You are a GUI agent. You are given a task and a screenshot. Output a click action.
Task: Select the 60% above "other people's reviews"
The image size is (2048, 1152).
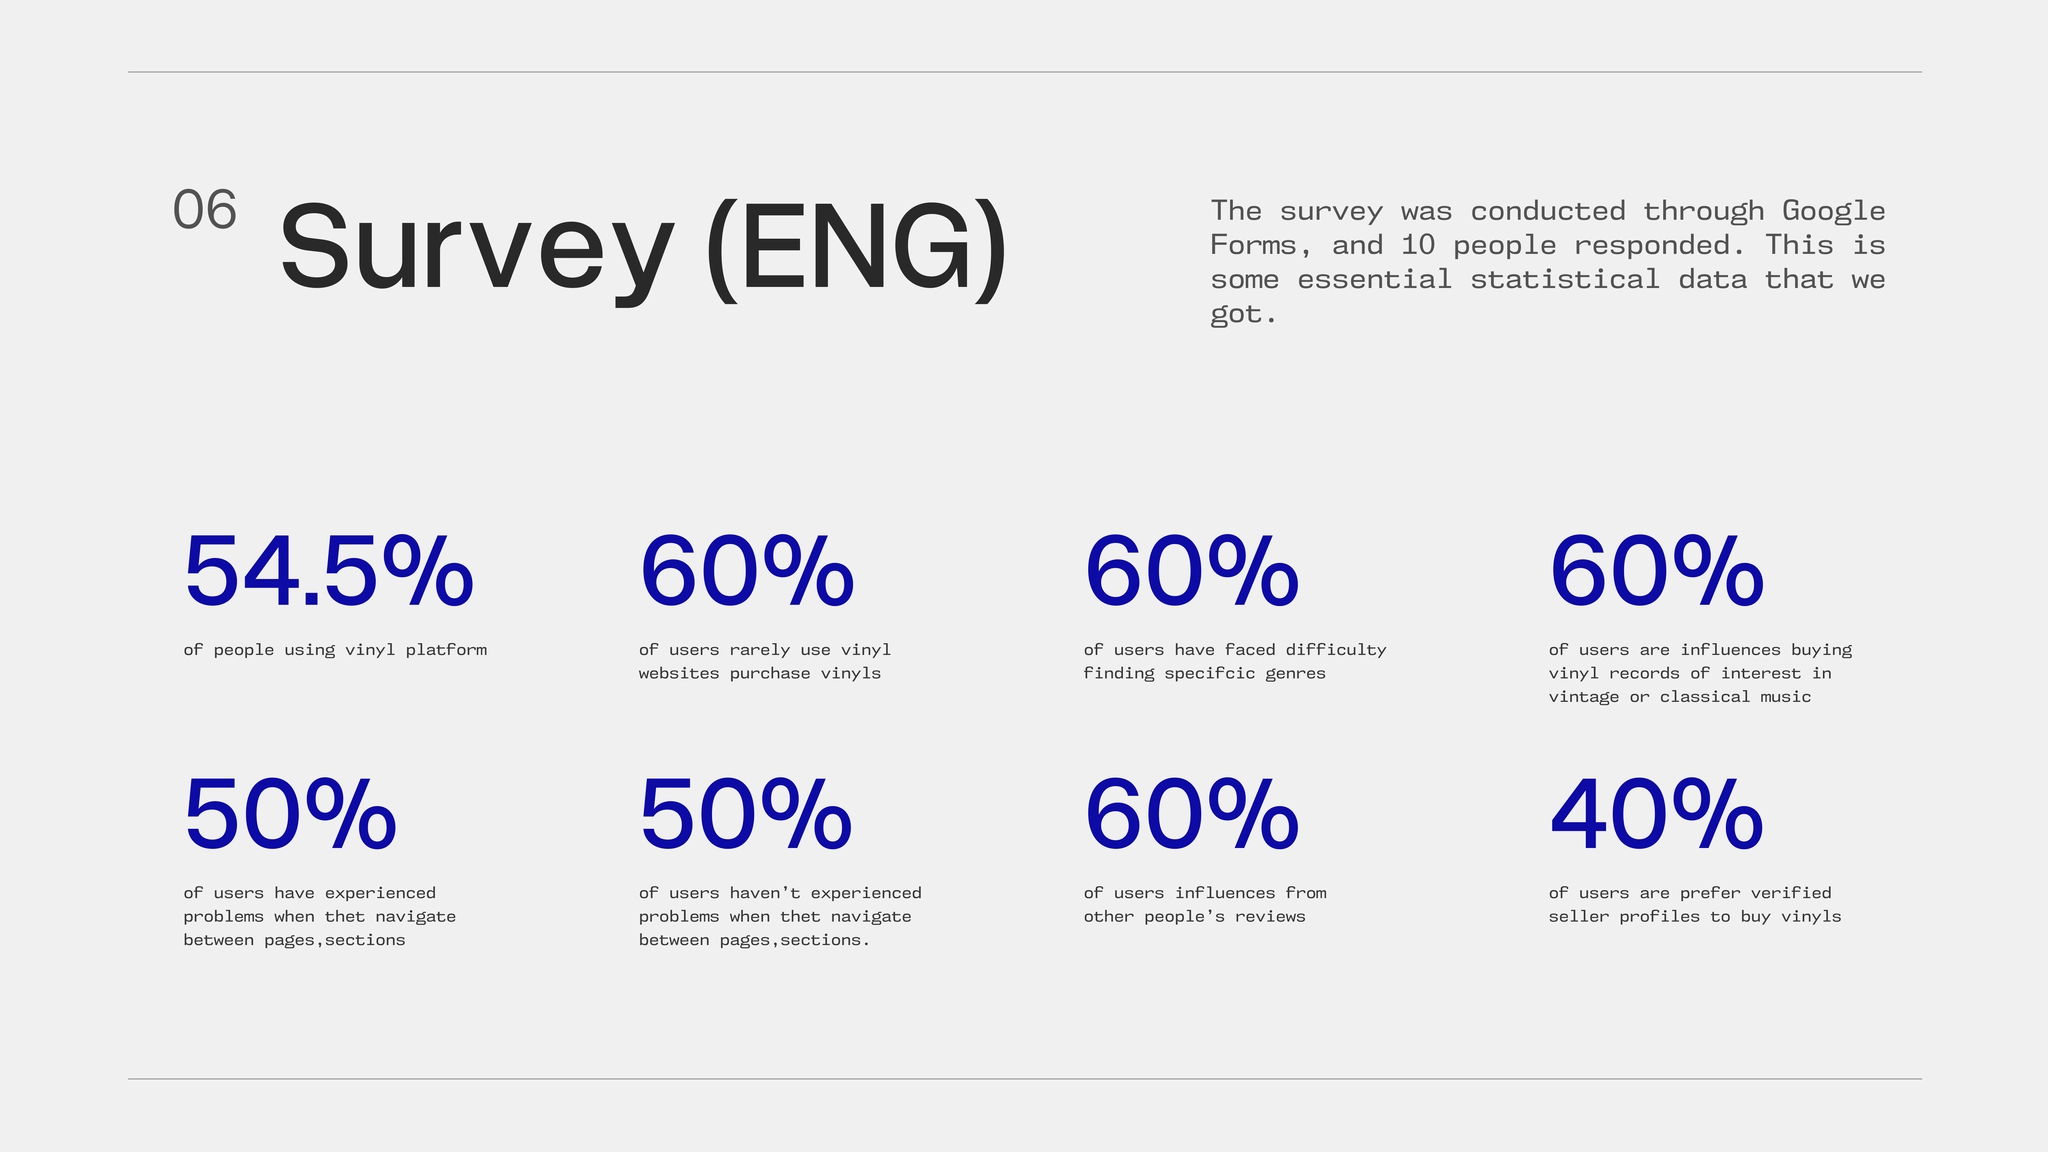1191,816
